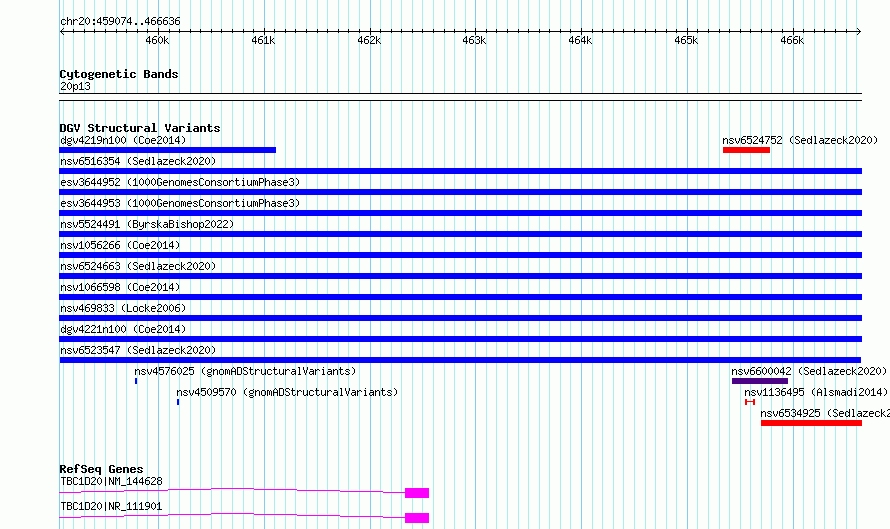Select the dgv4221n100 (Coe2014) label
This screenshot has width=890, height=529.
123,329
